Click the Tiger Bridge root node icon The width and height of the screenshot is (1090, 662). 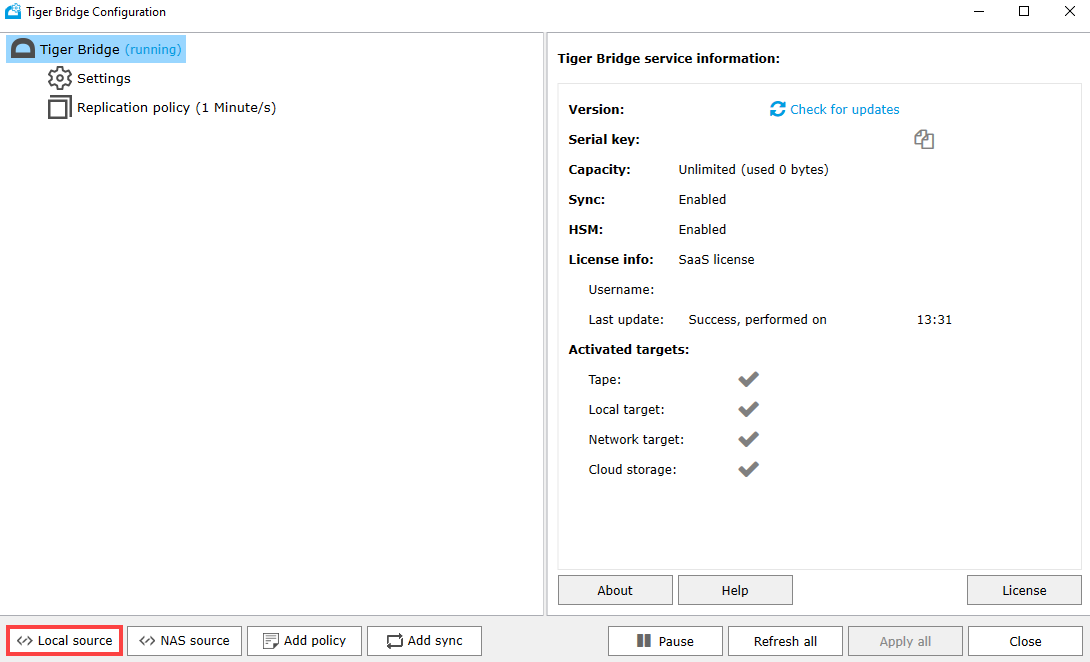tap(22, 48)
